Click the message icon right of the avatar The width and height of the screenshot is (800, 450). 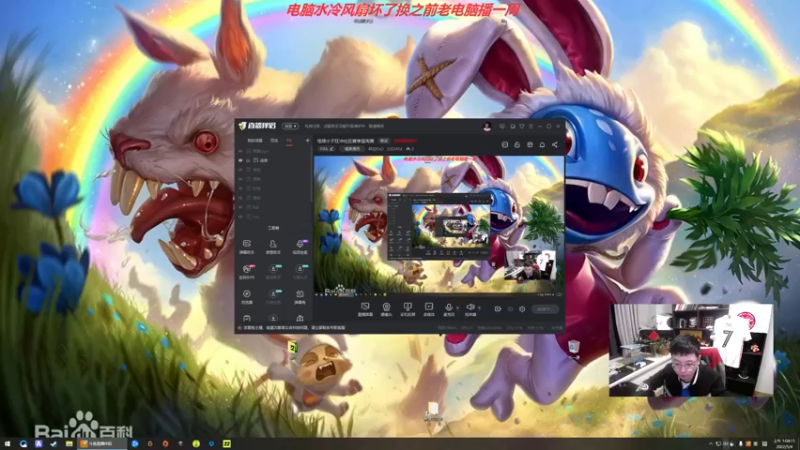(x=503, y=126)
